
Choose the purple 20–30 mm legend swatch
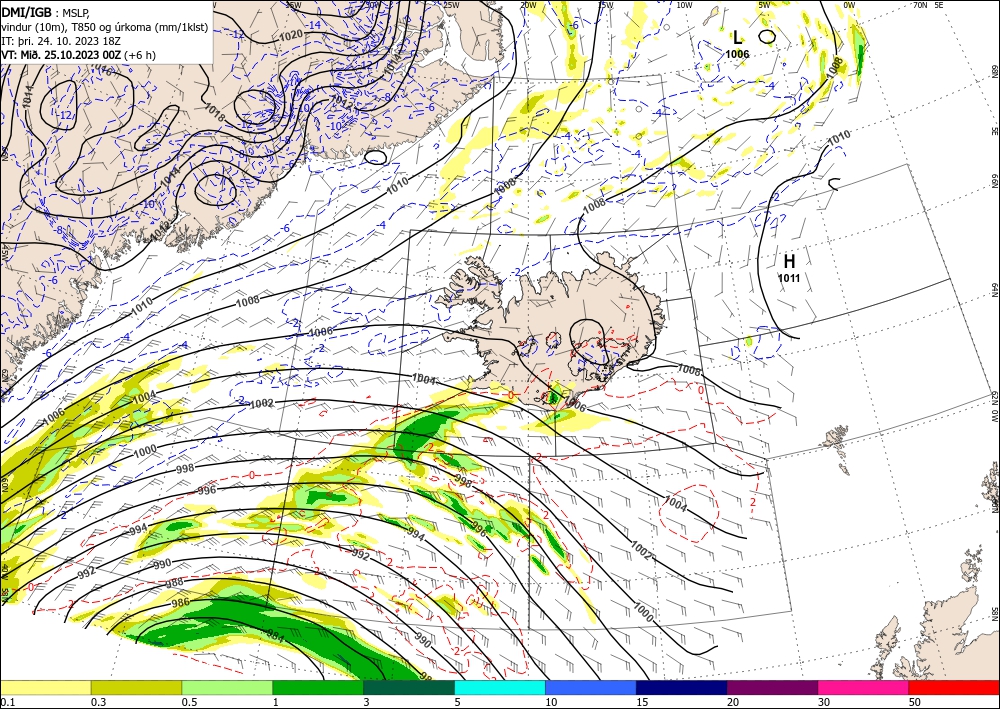772,687
